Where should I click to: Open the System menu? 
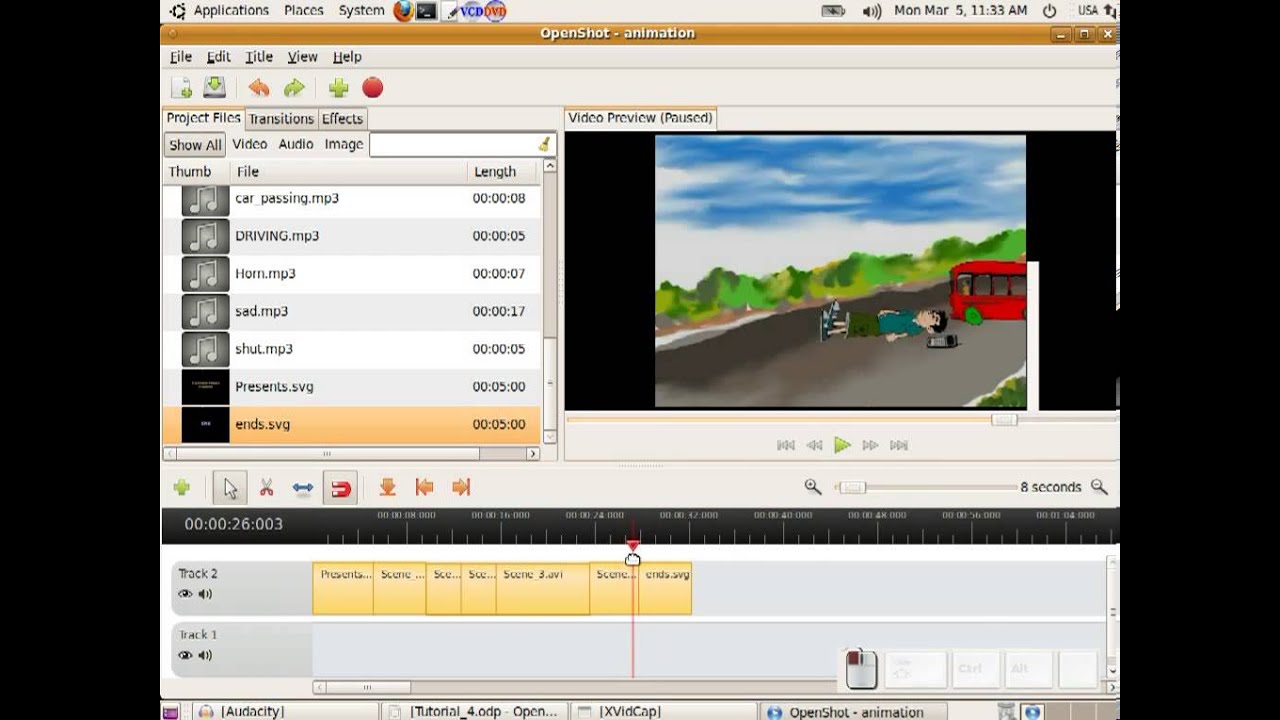coord(361,10)
